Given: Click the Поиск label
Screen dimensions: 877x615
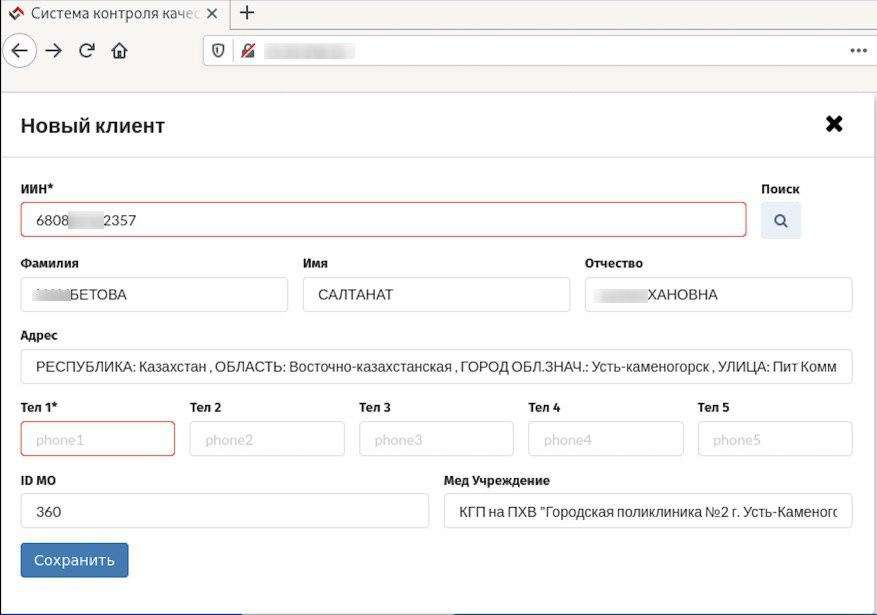Looking at the screenshot, I should click(x=780, y=189).
